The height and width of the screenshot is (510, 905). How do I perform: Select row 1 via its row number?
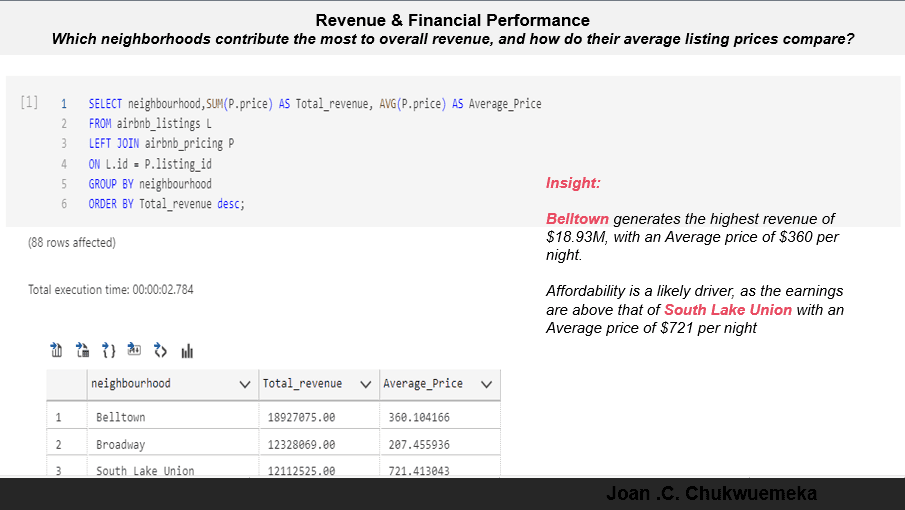[x=59, y=417]
